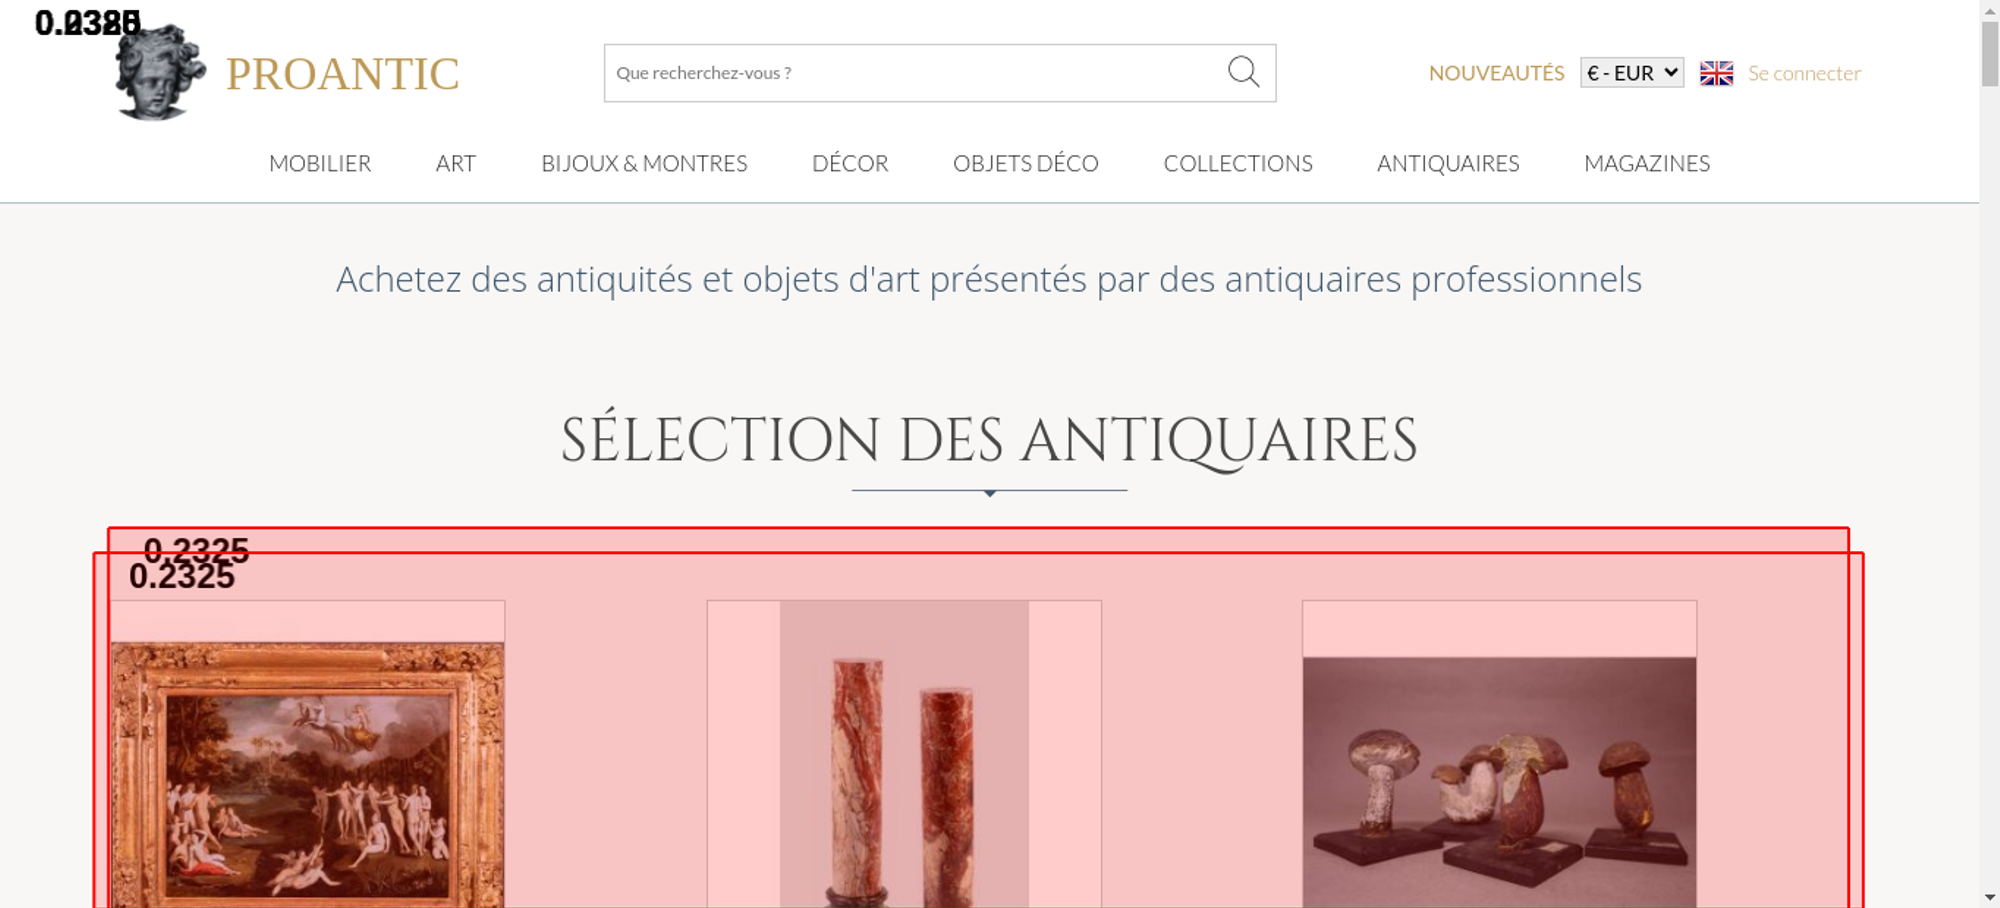Open the framed nymphs painting thumbnail

[308, 775]
